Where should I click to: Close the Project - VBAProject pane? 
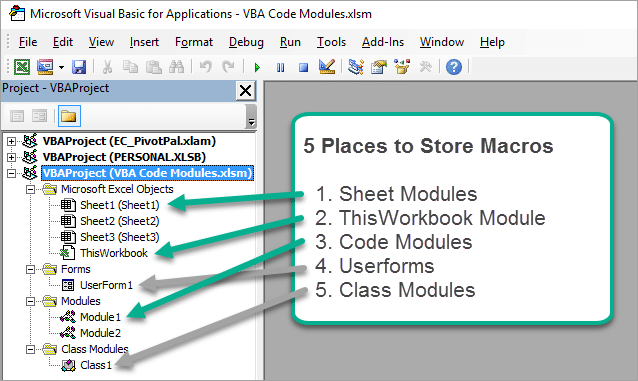(246, 90)
